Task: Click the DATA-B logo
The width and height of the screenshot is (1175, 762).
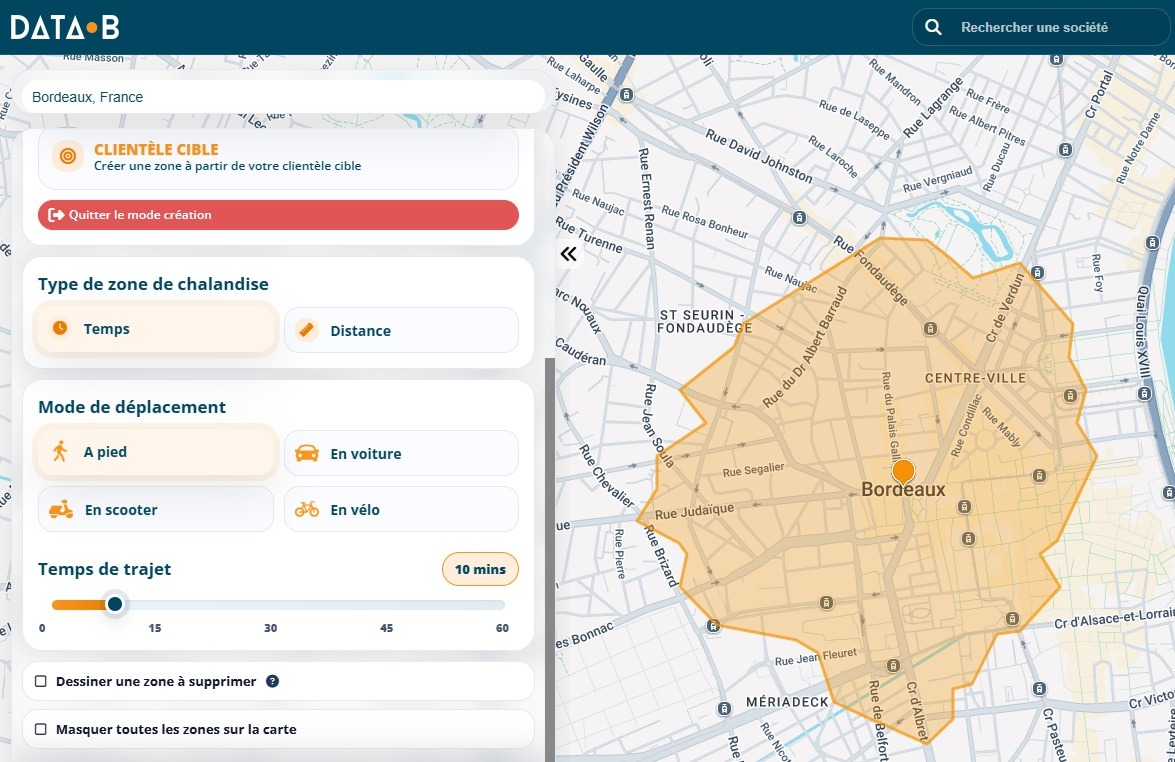Action: click(x=65, y=28)
